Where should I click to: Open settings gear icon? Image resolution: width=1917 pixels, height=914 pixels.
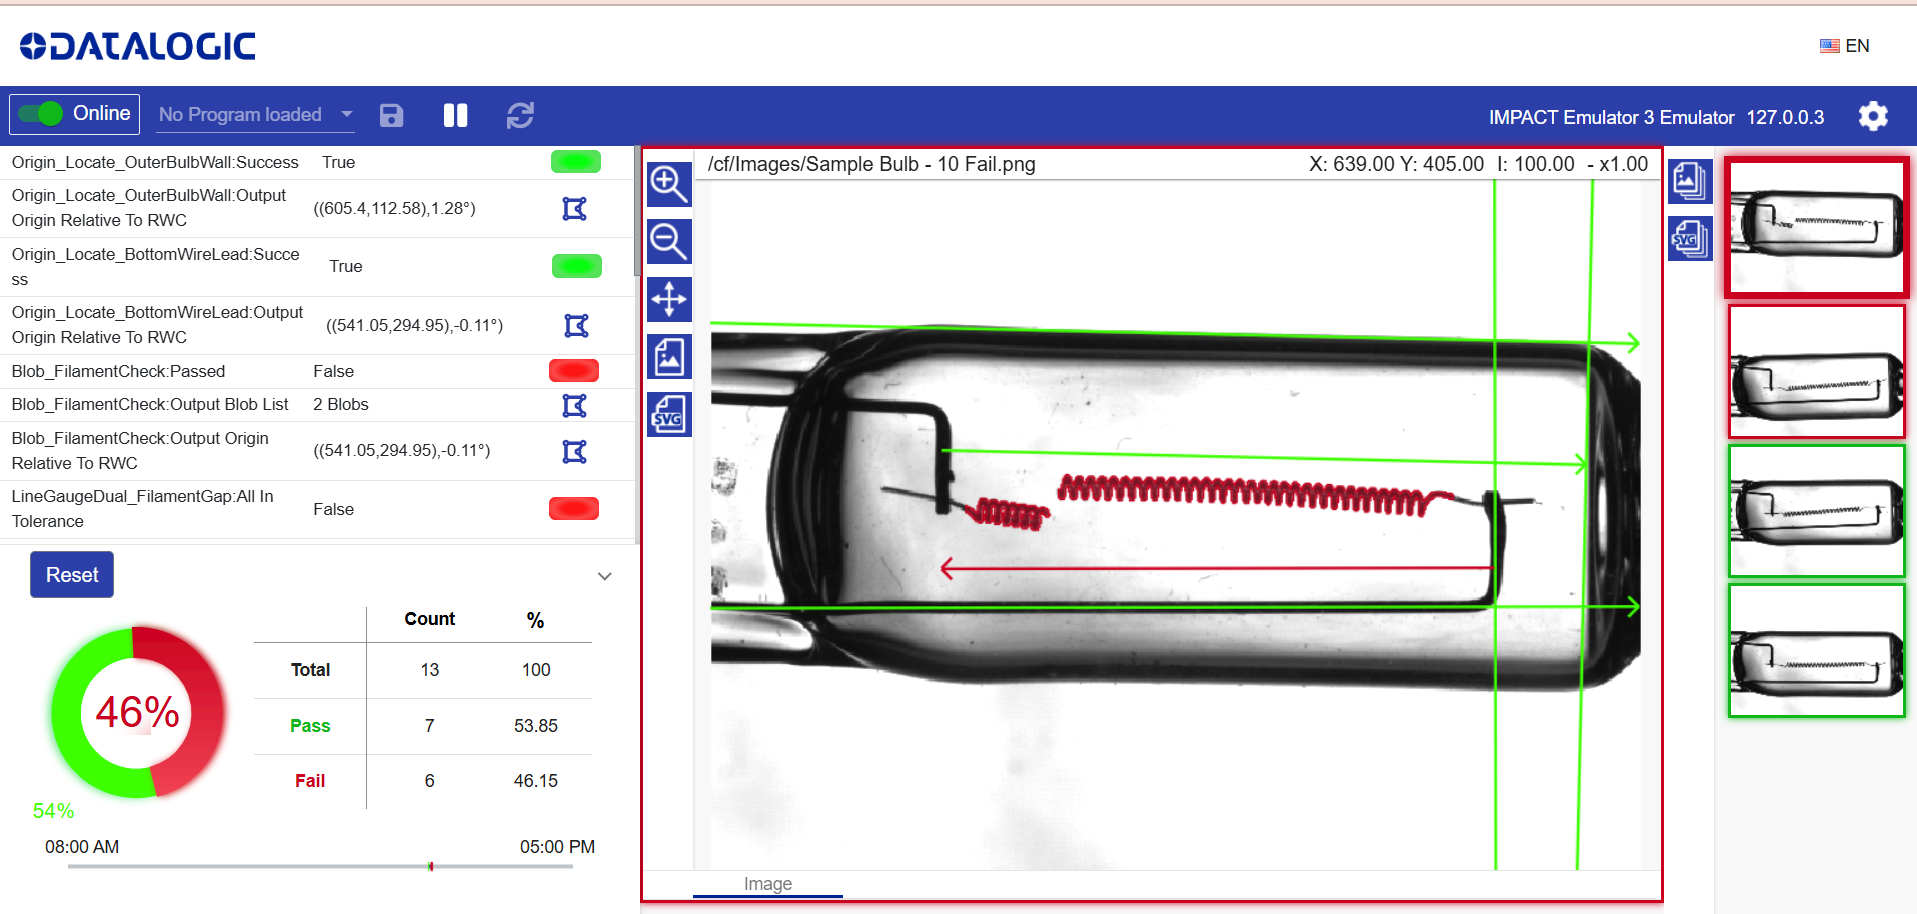[1872, 117]
